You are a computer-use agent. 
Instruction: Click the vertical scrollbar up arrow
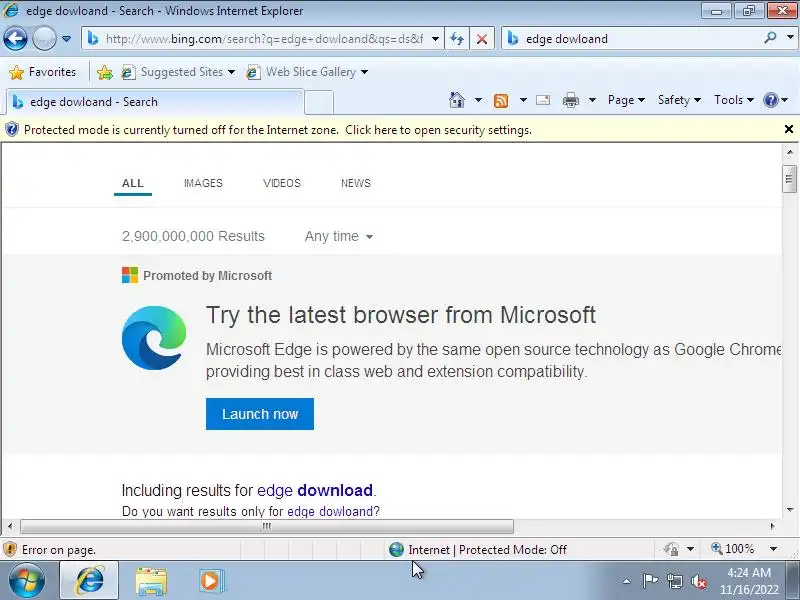[790, 152]
